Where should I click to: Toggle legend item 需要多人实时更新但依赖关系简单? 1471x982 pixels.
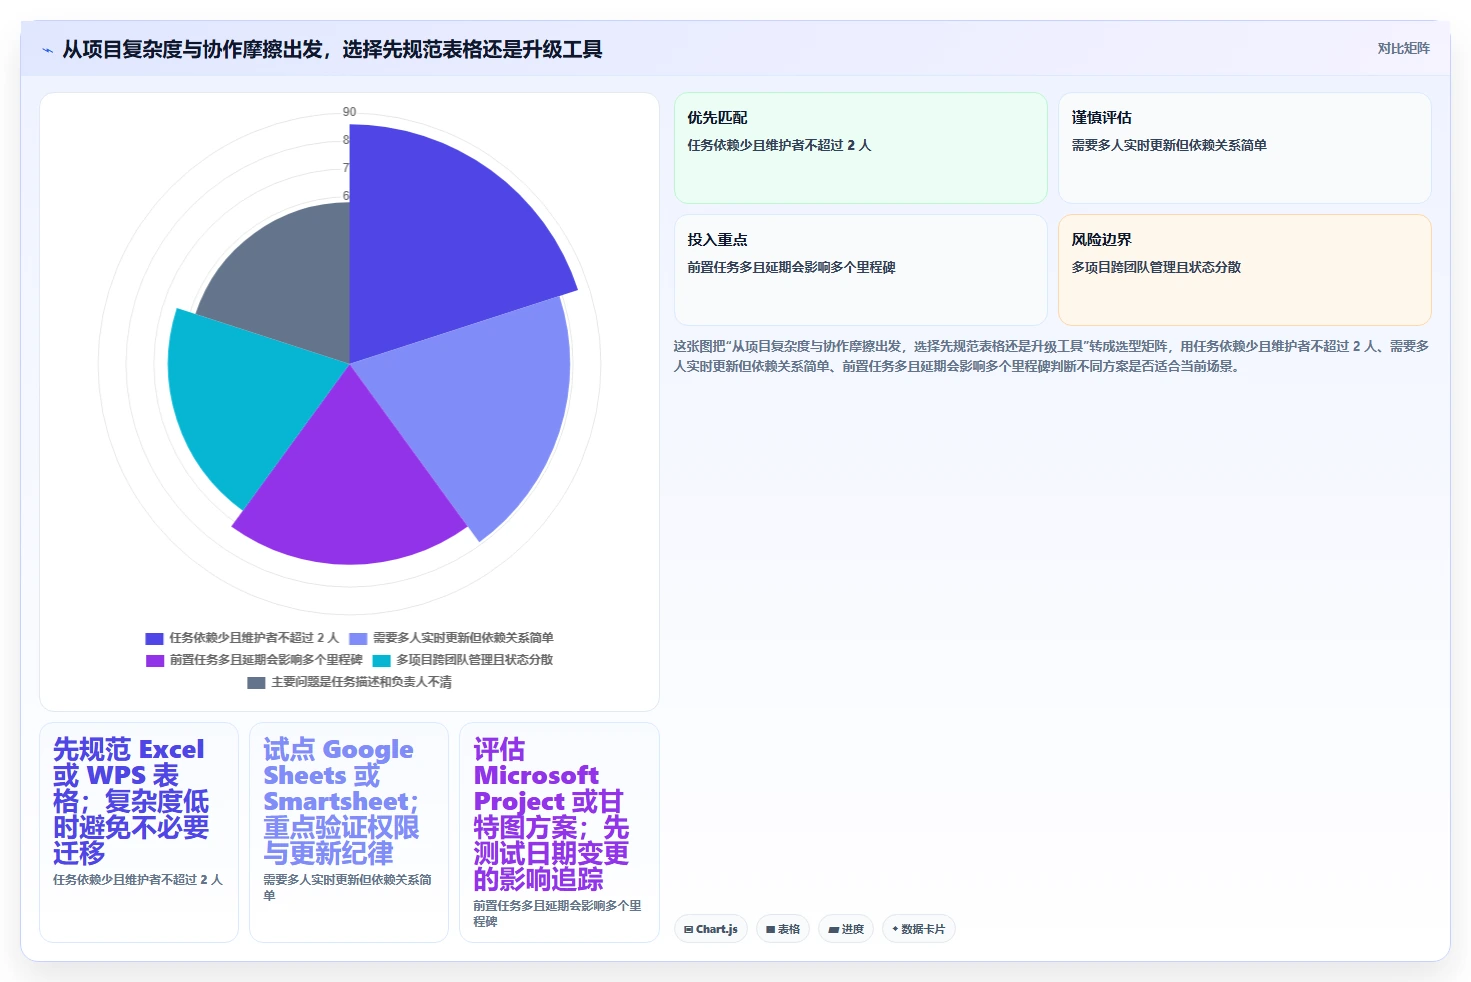coord(451,638)
